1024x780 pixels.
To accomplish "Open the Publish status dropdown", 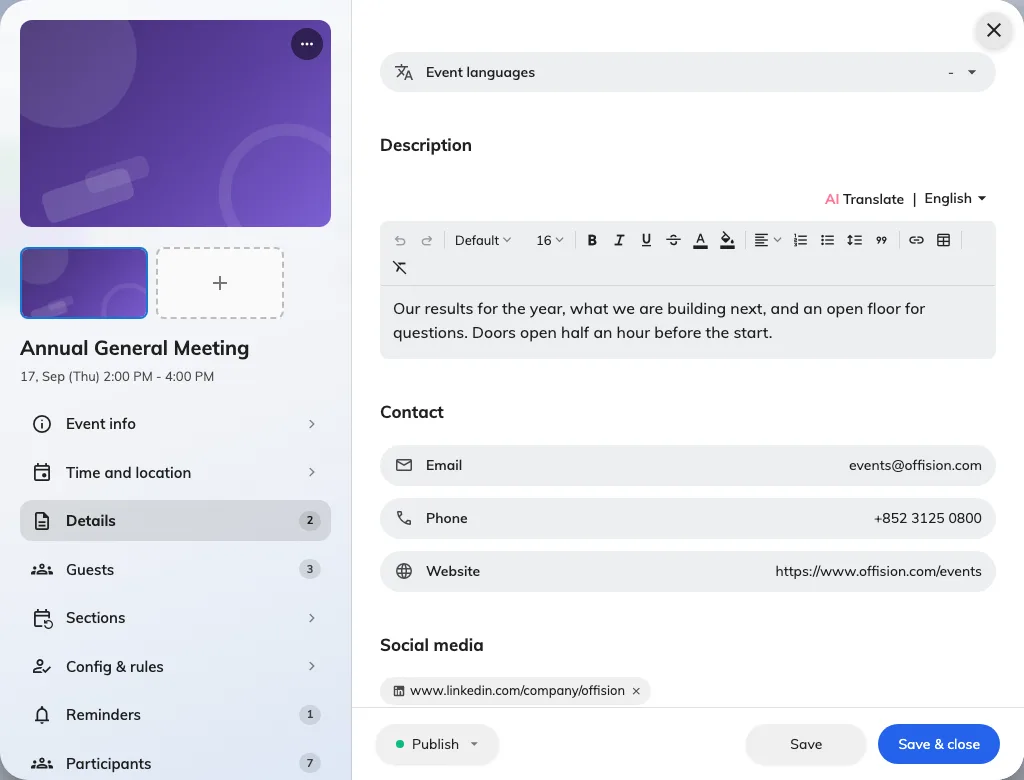I will 437,744.
